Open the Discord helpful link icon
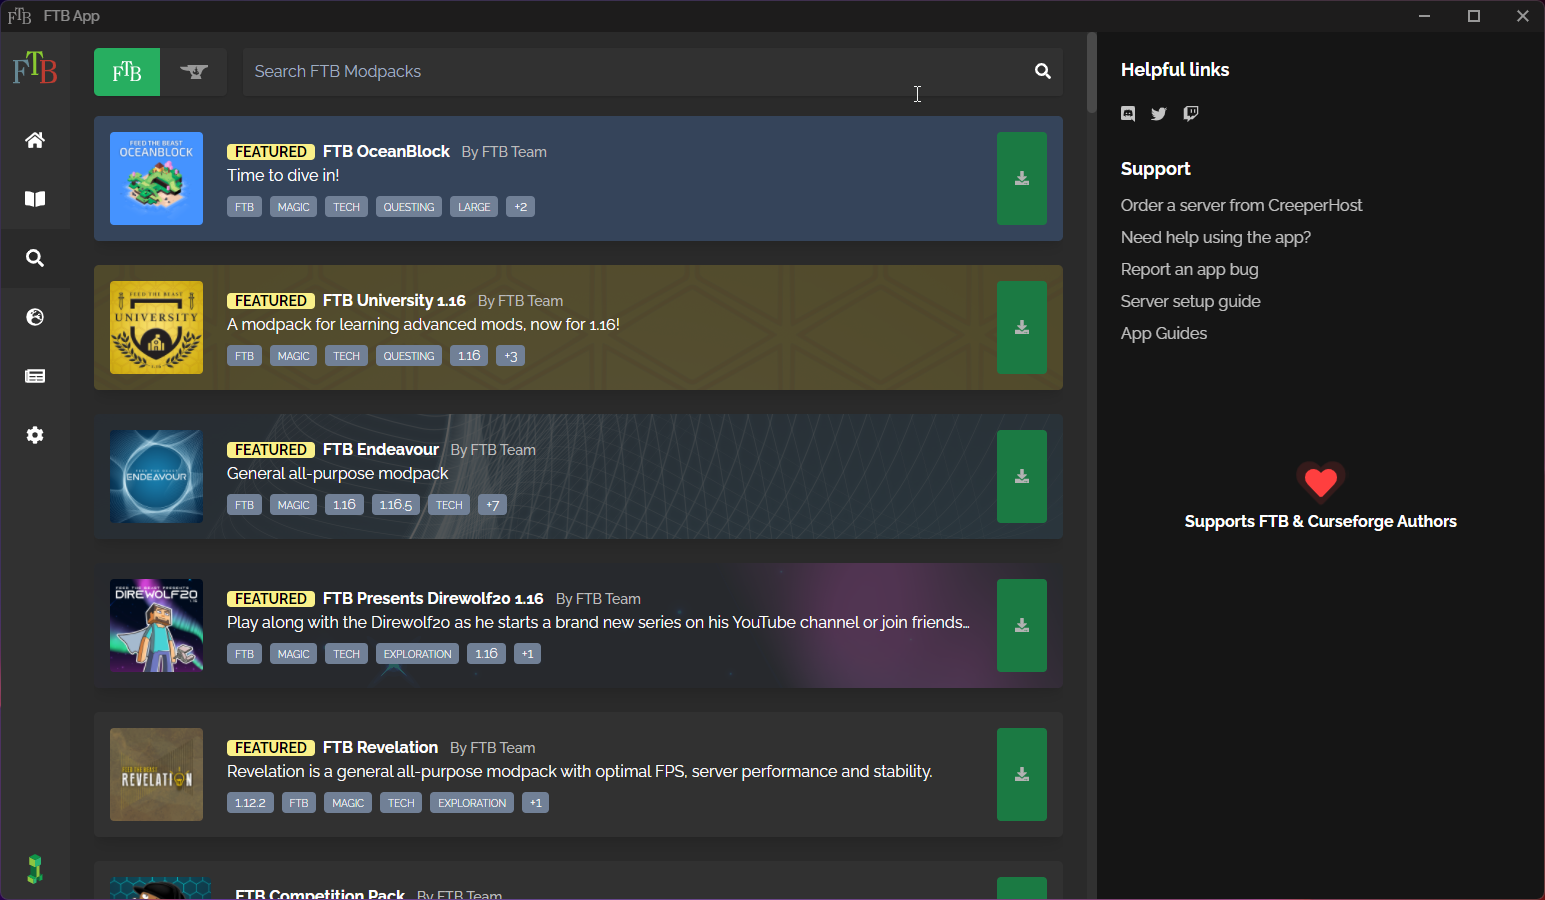 coord(1128,114)
